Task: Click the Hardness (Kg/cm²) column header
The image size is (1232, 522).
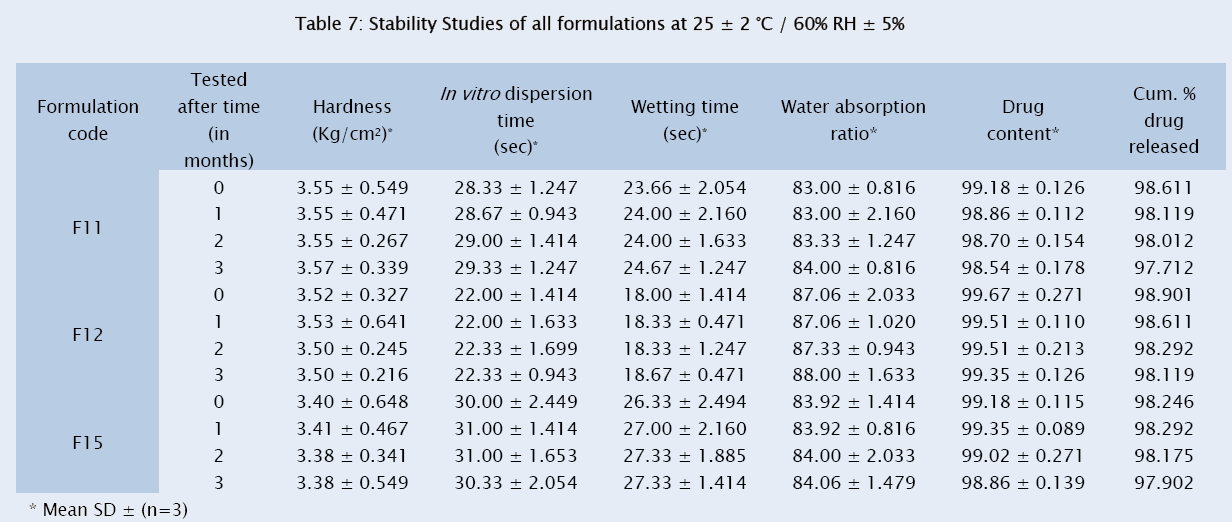Action: pyautogui.click(x=352, y=119)
